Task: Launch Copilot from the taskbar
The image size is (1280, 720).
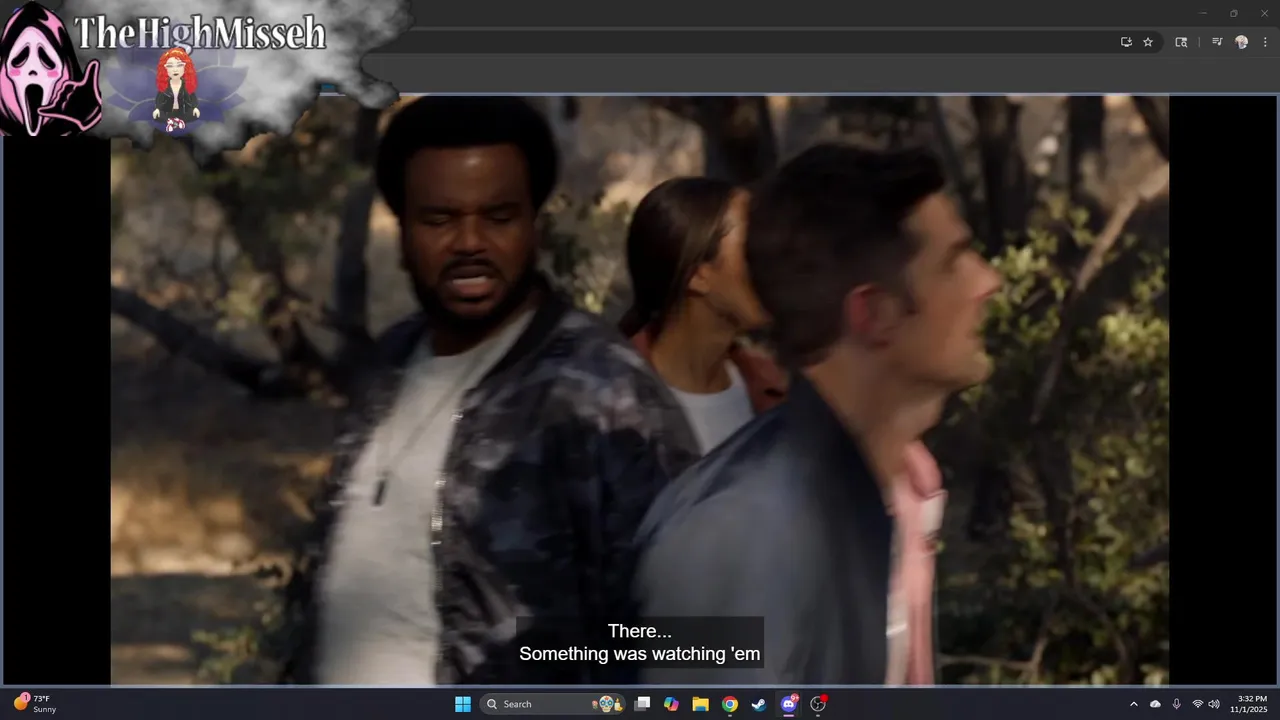Action: (x=671, y=704)
